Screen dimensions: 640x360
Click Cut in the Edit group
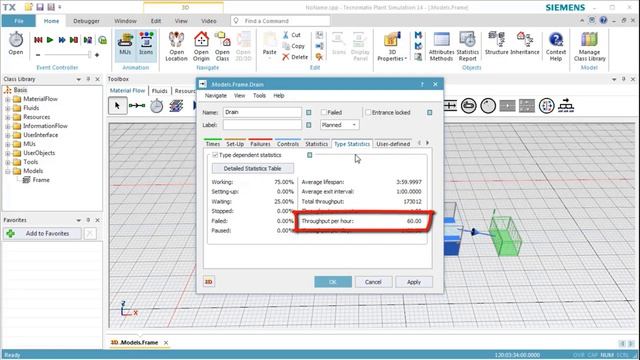[292, 35]
